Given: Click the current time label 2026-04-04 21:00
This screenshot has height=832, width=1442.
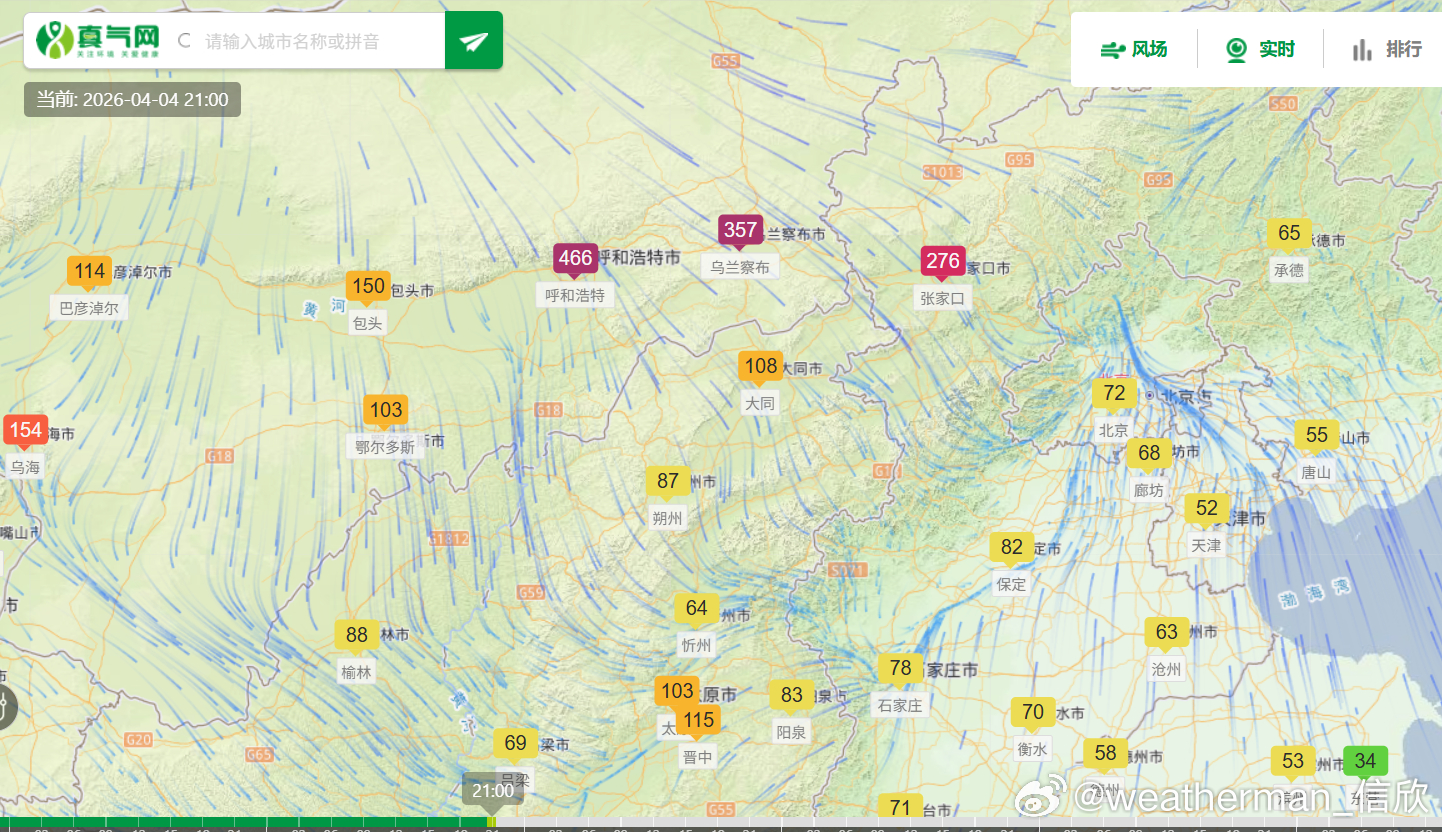Looking at the screenshot, I should (x=132, y=99).
